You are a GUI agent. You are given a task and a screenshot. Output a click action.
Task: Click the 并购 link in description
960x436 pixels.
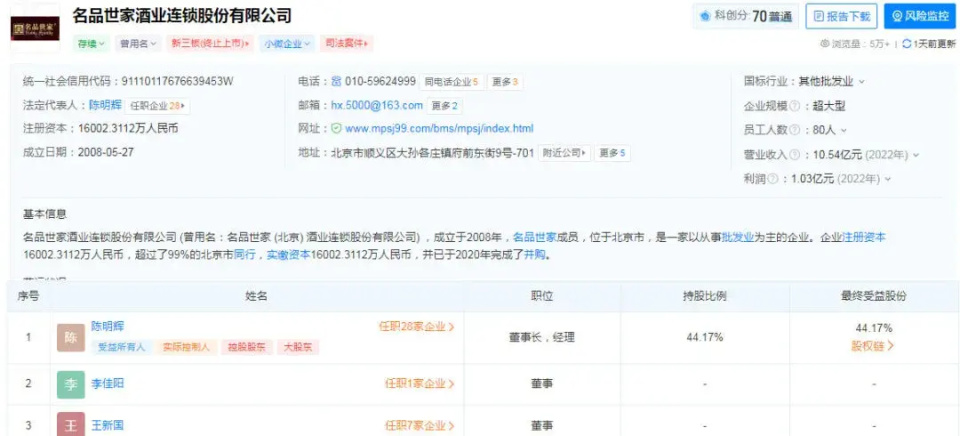coord(534,255)
